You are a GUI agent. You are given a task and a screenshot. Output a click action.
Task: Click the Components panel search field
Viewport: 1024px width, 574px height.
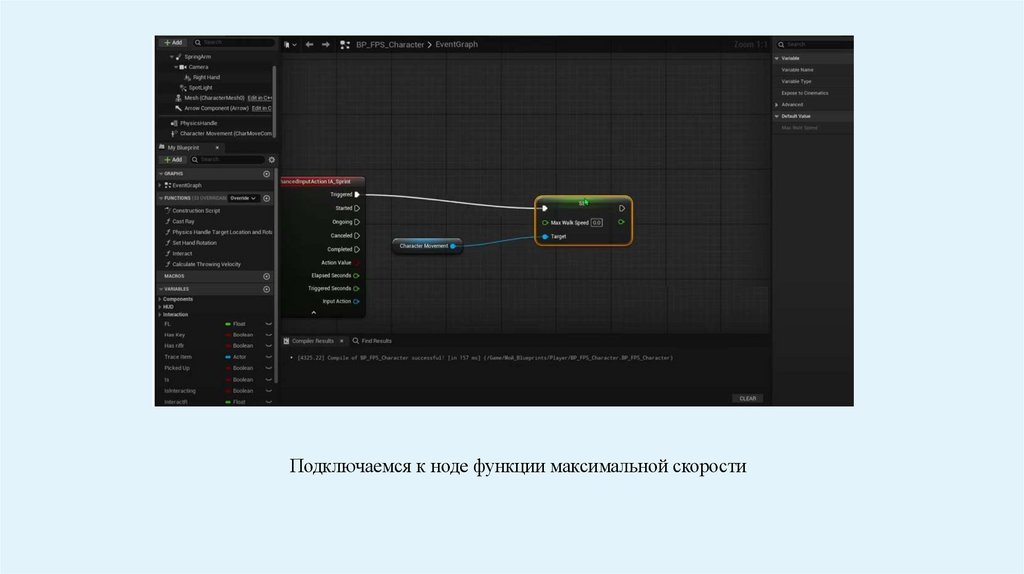click(234, 42)
